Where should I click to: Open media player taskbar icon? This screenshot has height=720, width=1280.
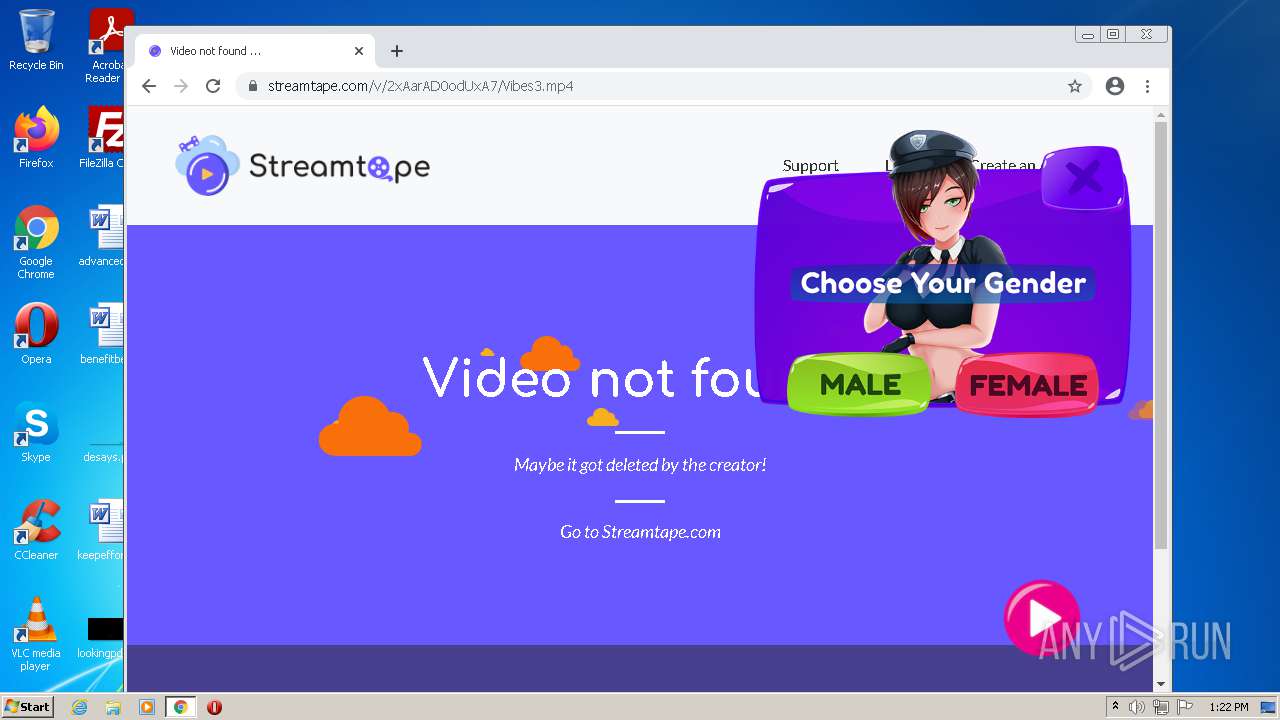click(x=147, y=707)
